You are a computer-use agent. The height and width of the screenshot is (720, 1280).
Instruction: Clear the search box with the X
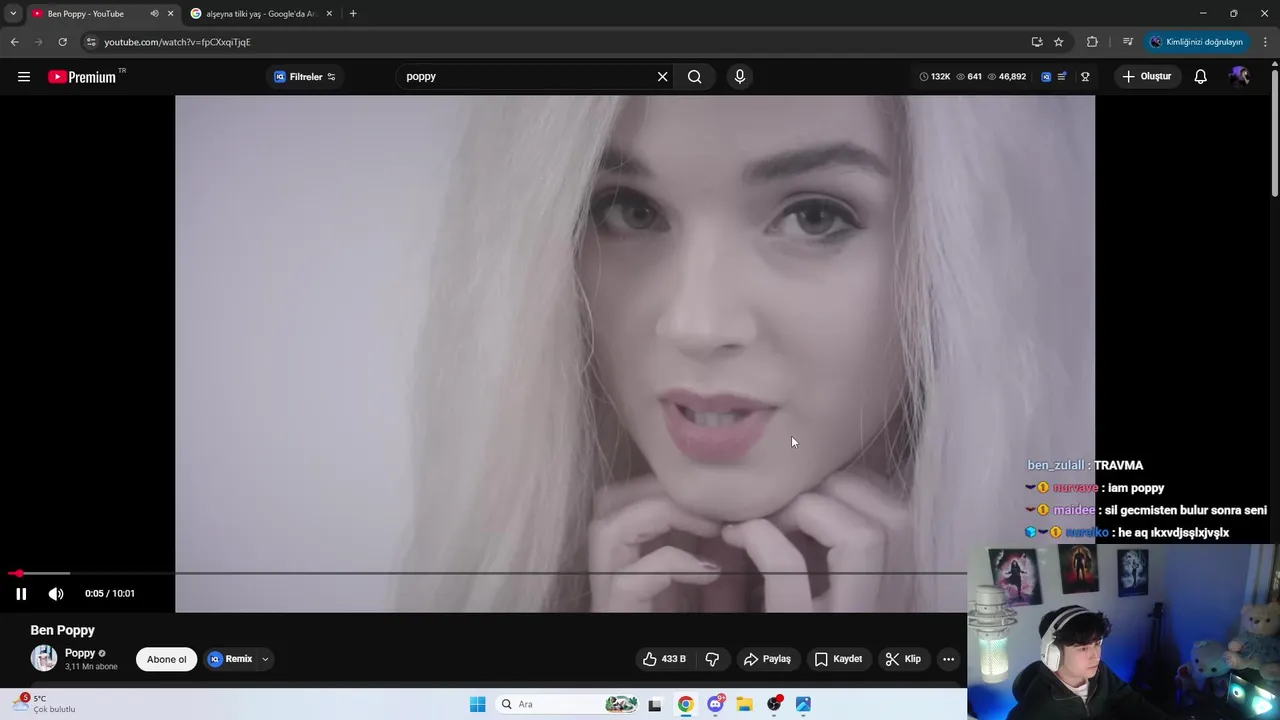click(x=662, y=77)
